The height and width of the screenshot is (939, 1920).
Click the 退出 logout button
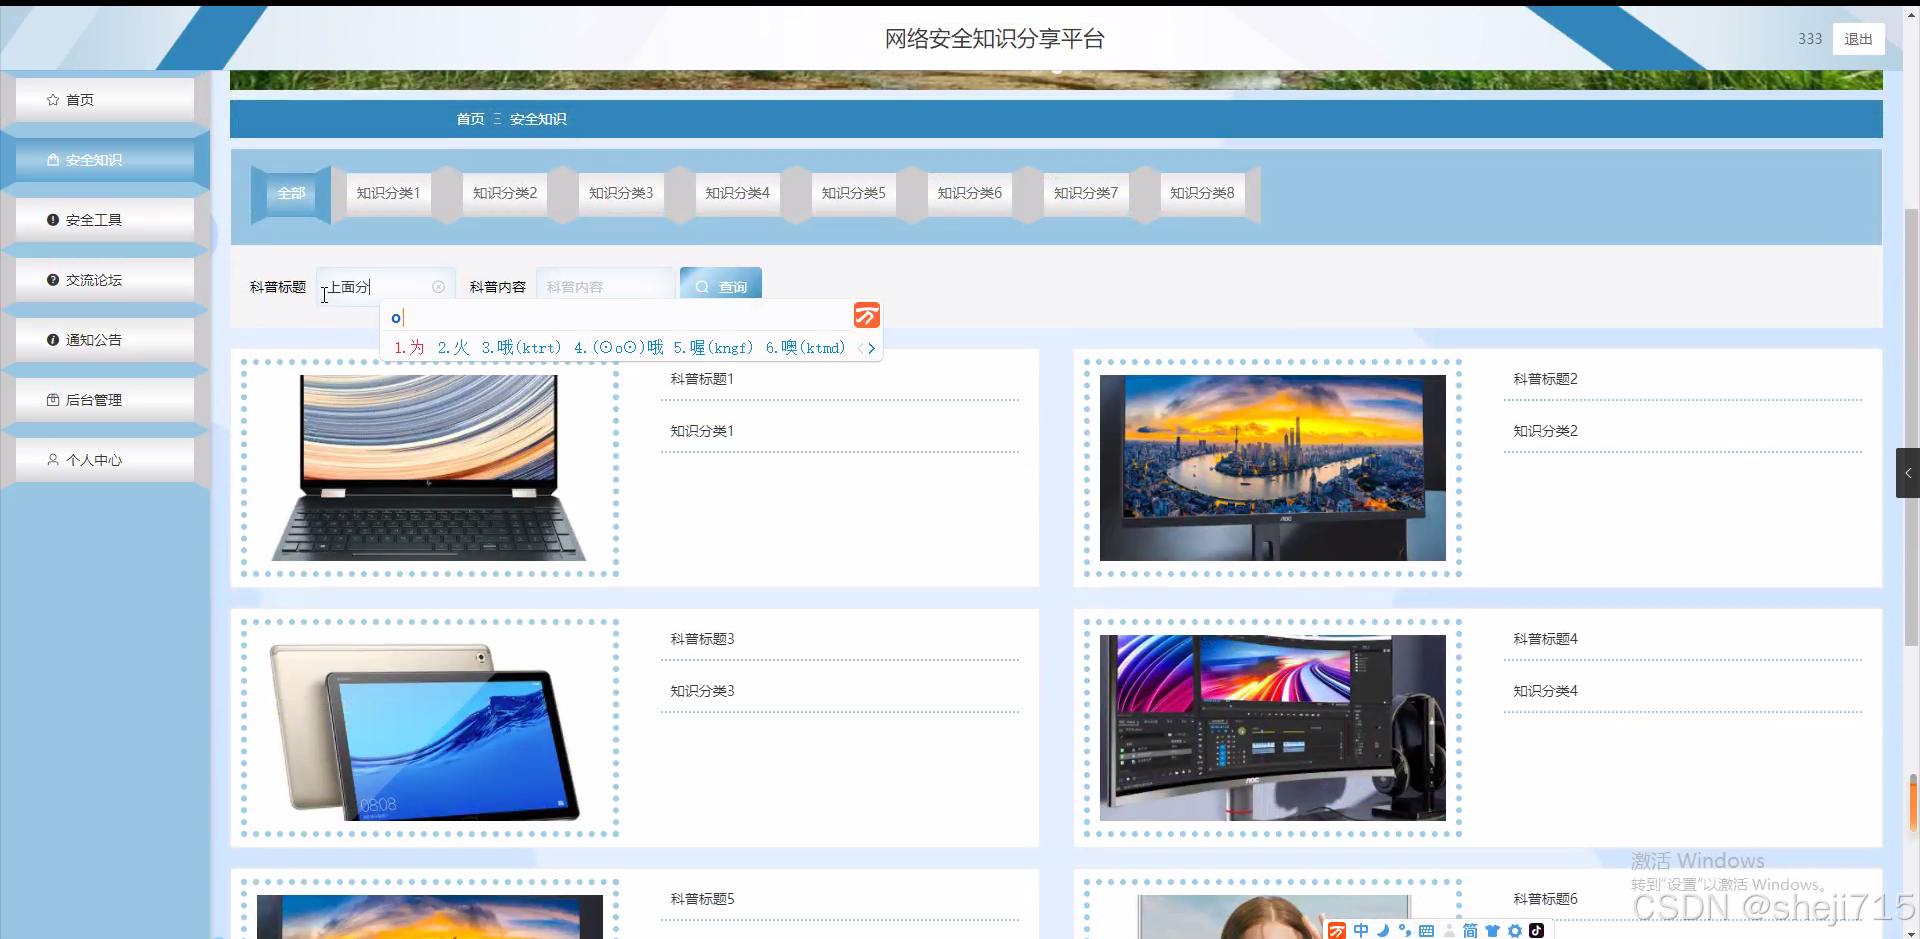point(1859,39)
